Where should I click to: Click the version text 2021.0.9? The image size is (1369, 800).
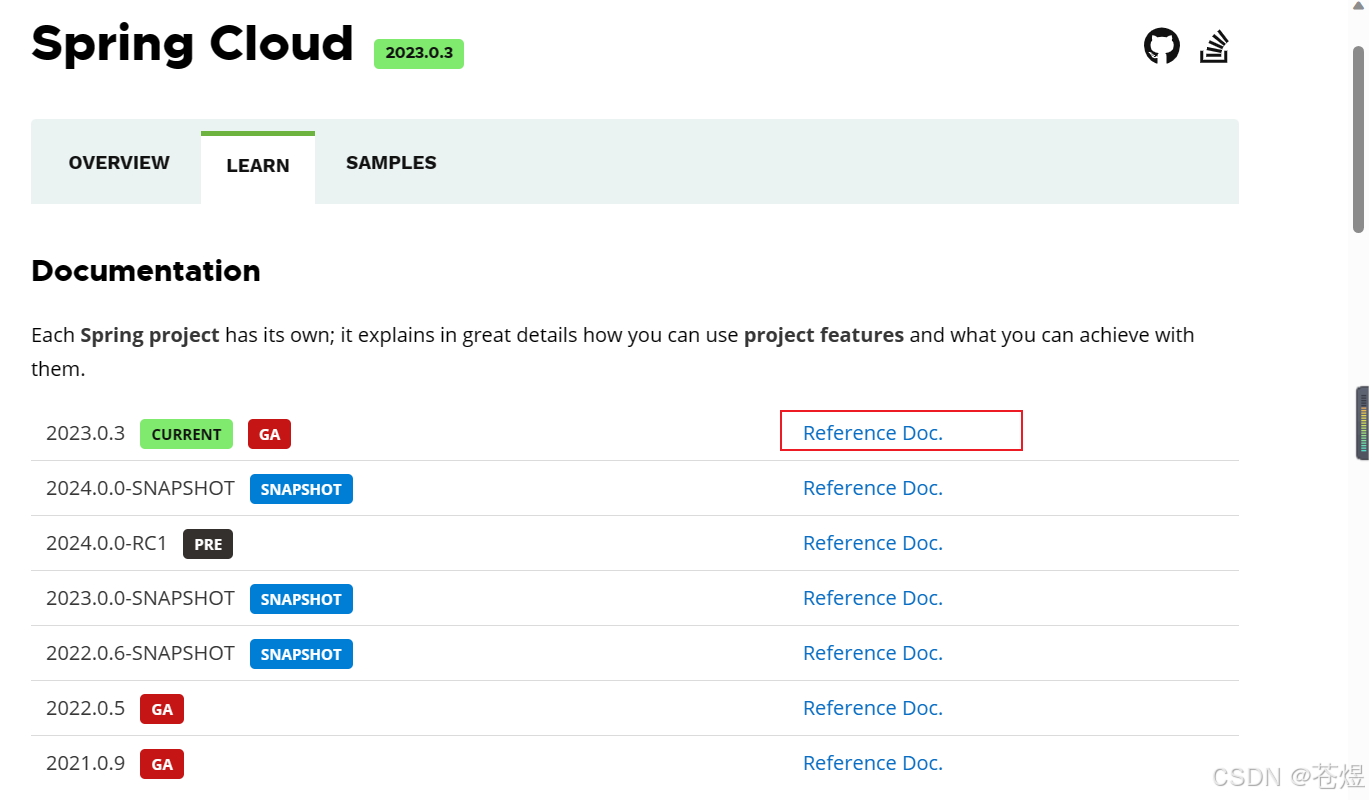click(x=85, y=763)
